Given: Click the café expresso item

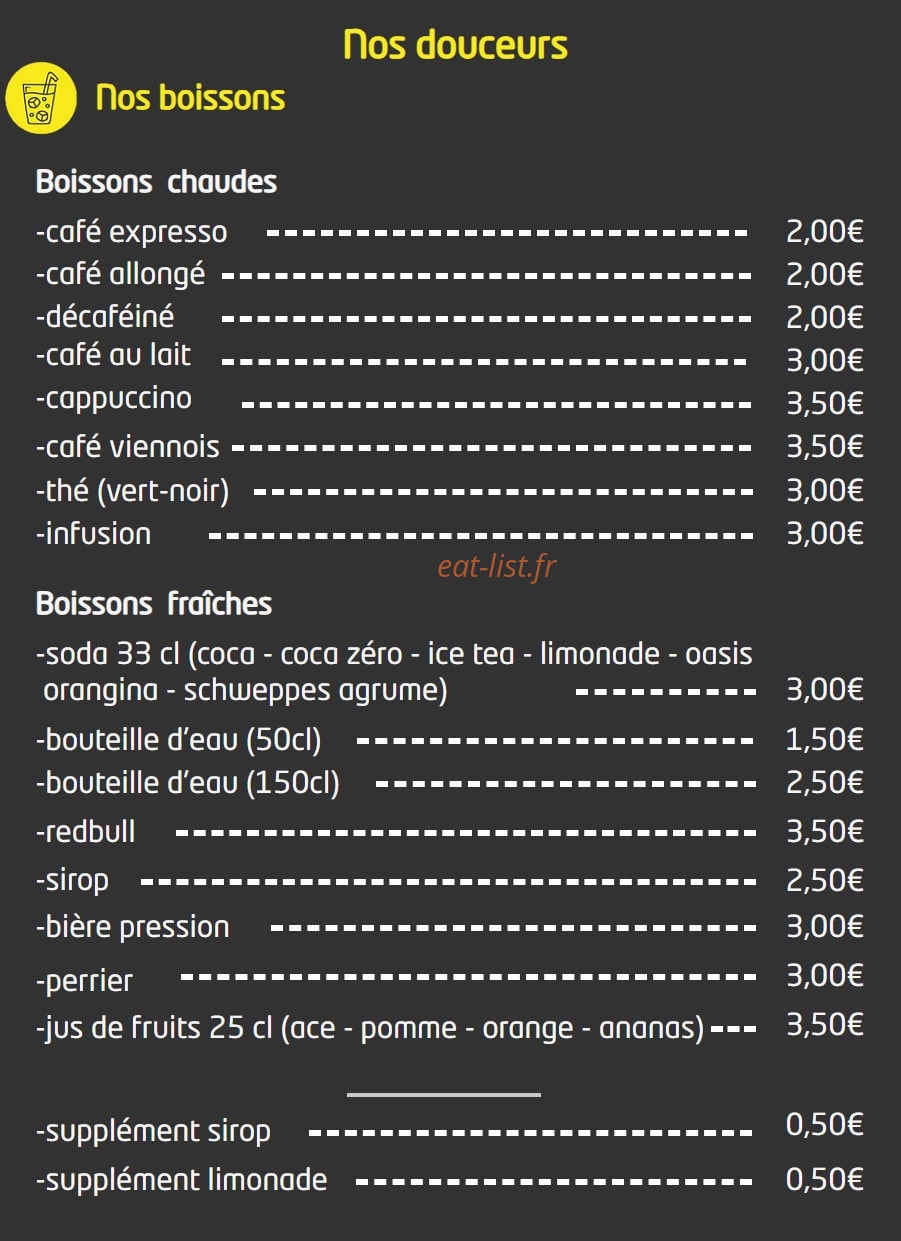Looking at the screenshot, I should pyautogui.click(x=450, y=232).
